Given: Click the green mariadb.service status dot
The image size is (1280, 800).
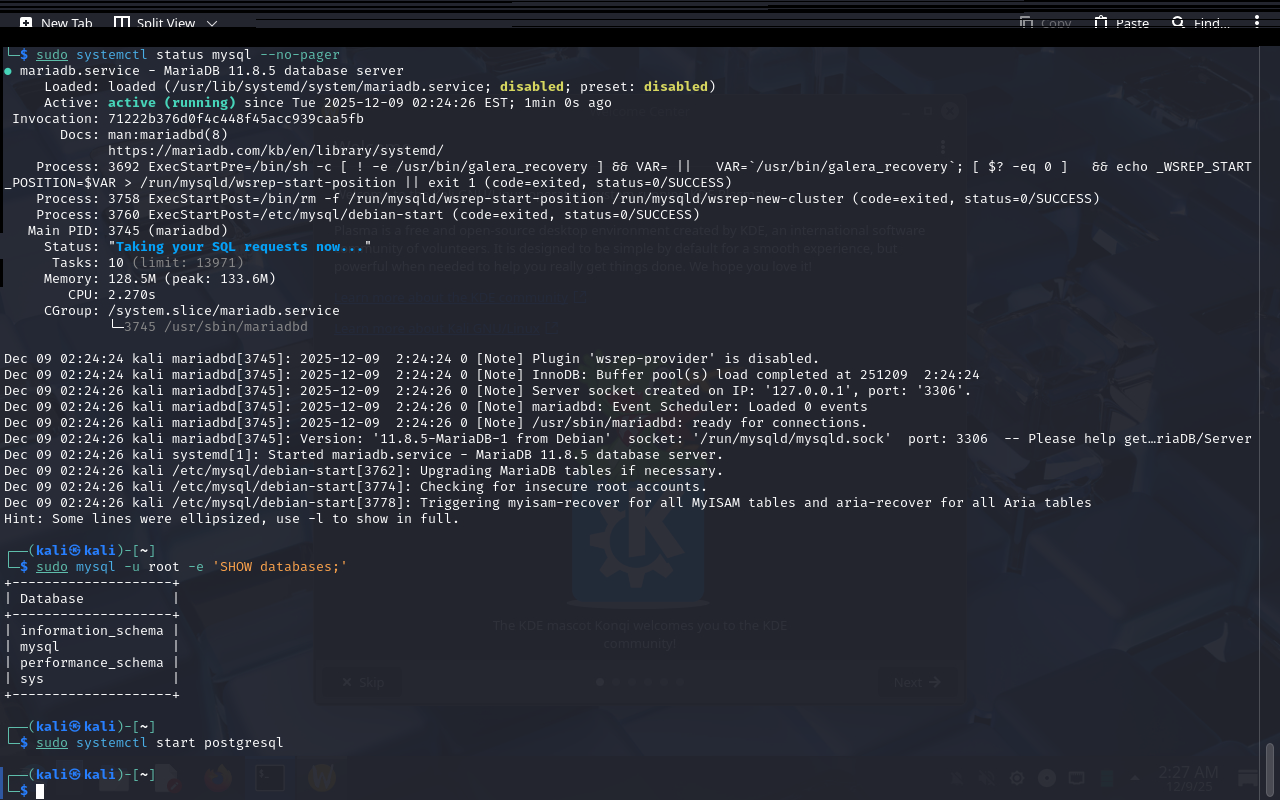Looking at the screenshot, I should [x=8, y=71].
